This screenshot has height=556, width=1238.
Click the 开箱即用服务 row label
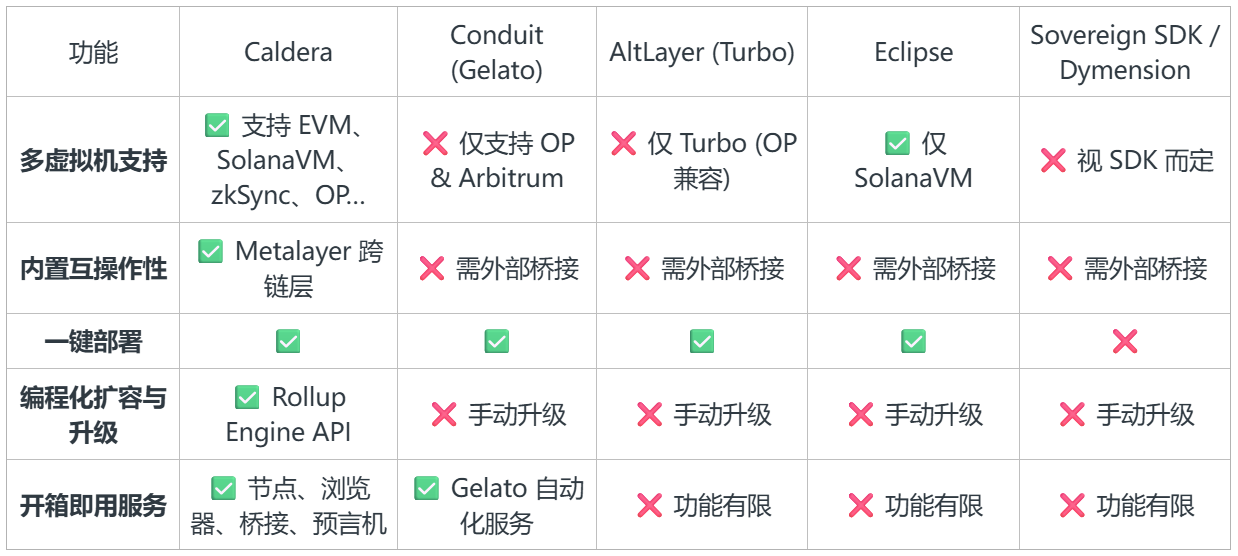93,506
